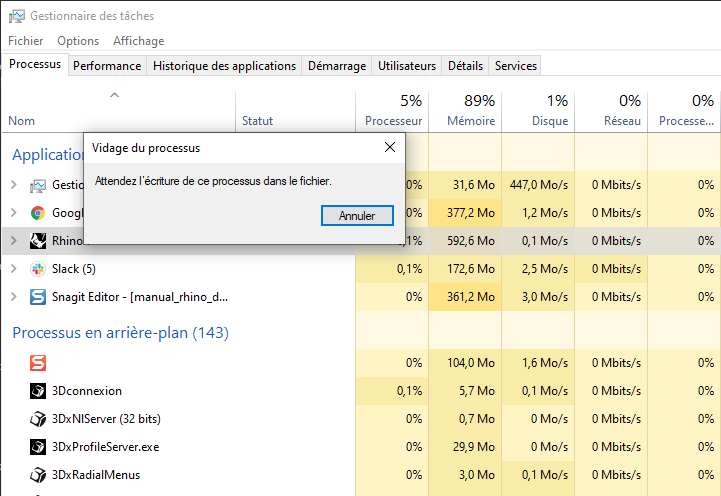
Task: Click the 31,6 Mo memory value
Action: (x=474, y=185)
